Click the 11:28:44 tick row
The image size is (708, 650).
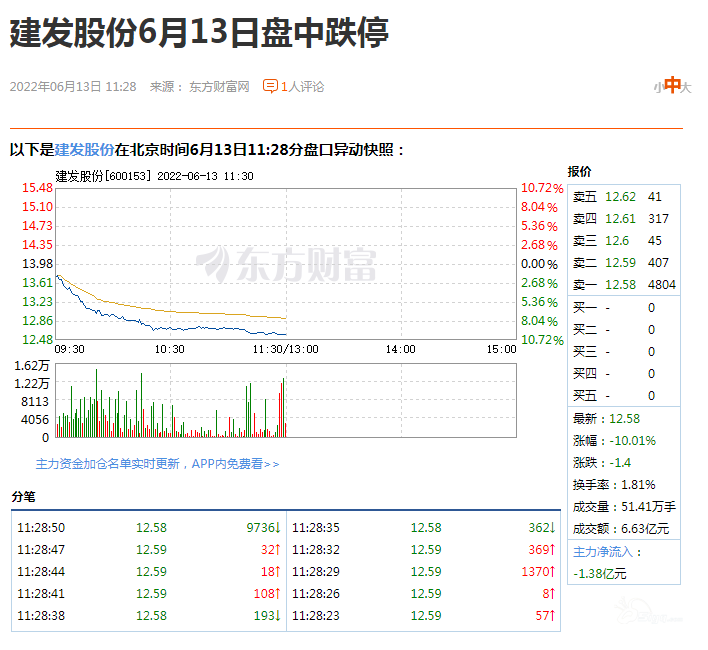149,572
